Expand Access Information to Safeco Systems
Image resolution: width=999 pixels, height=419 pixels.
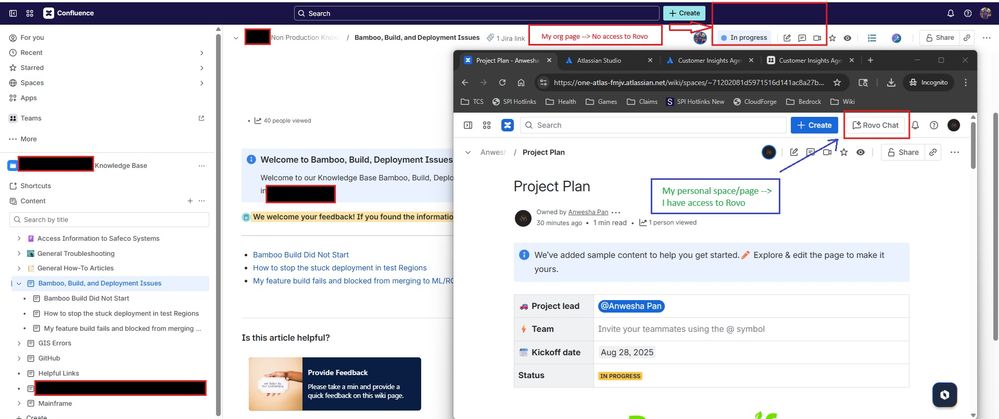pos(19,239)
